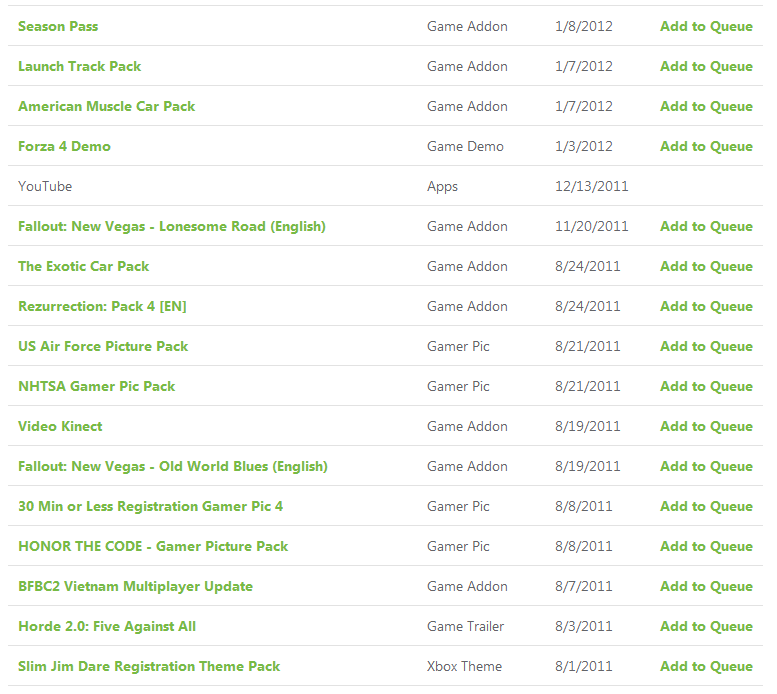Open American Muscle Car Pack
The width and height of the screenshot is (777, 694).
pyautogui.click(x=107, y=107)
